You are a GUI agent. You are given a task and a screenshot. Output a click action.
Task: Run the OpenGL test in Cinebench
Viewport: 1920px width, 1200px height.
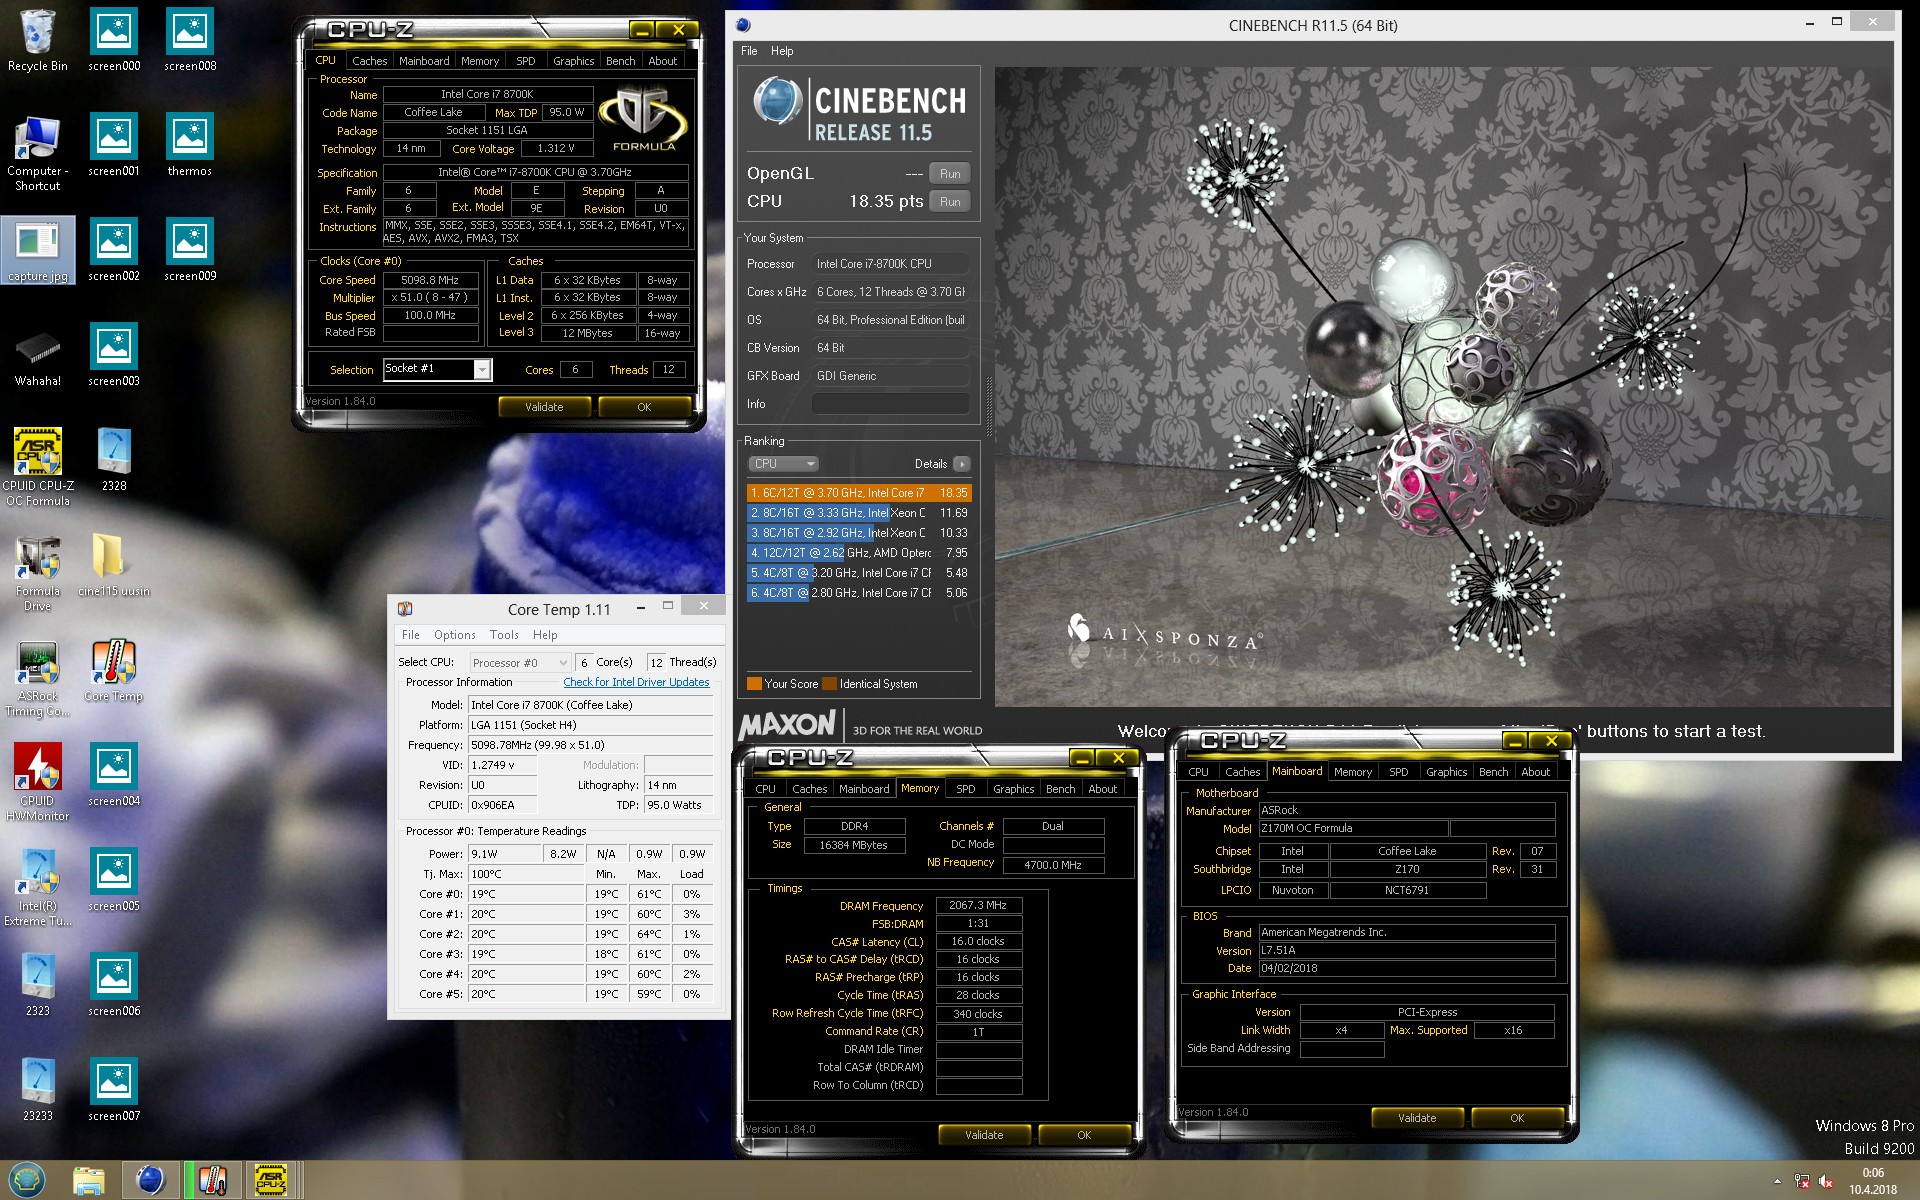pos(950,174)
